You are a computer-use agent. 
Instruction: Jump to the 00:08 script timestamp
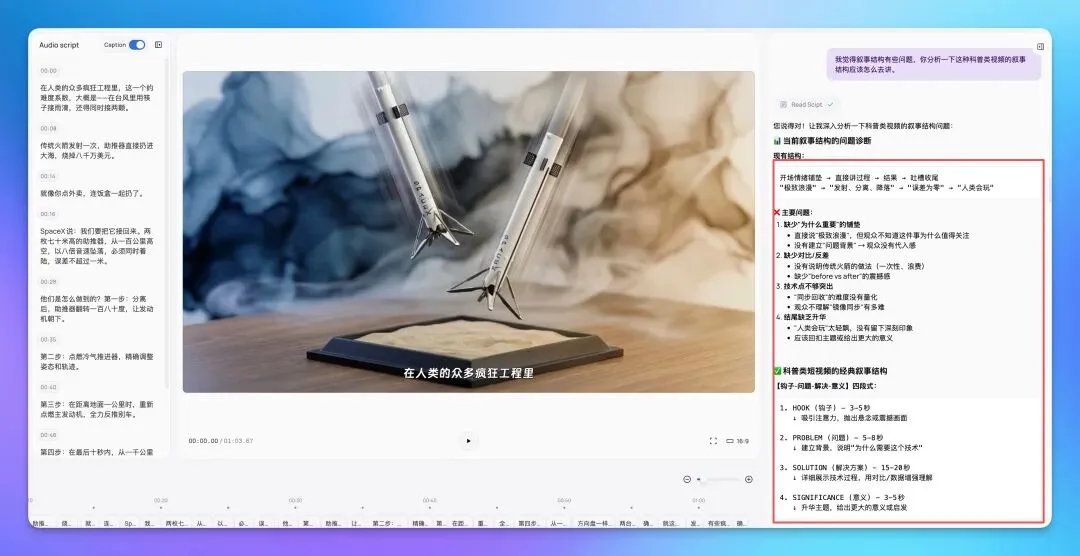tap(48, 128)
